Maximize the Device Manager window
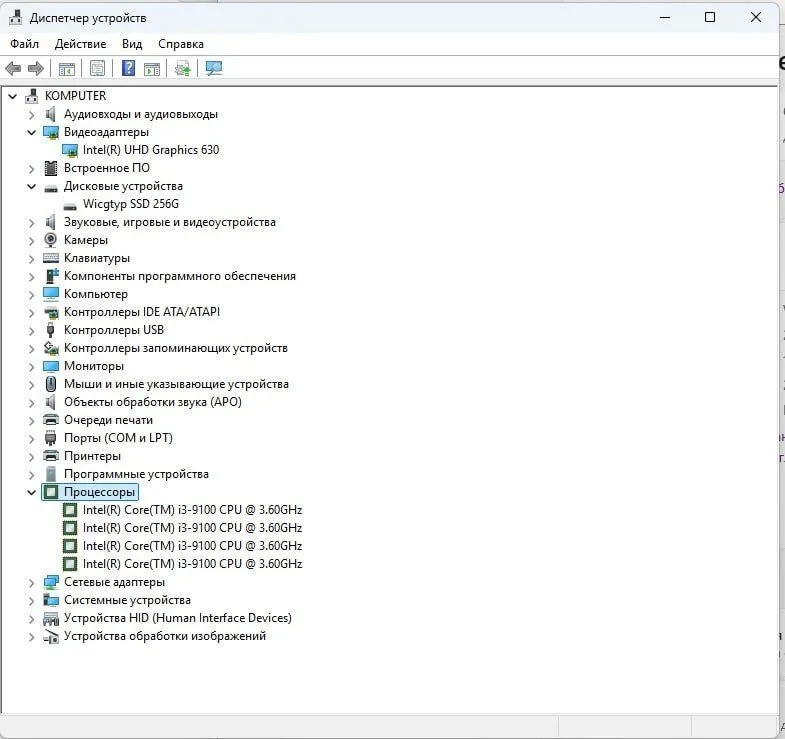Screen dimensions: 785x739 (710, 18)
